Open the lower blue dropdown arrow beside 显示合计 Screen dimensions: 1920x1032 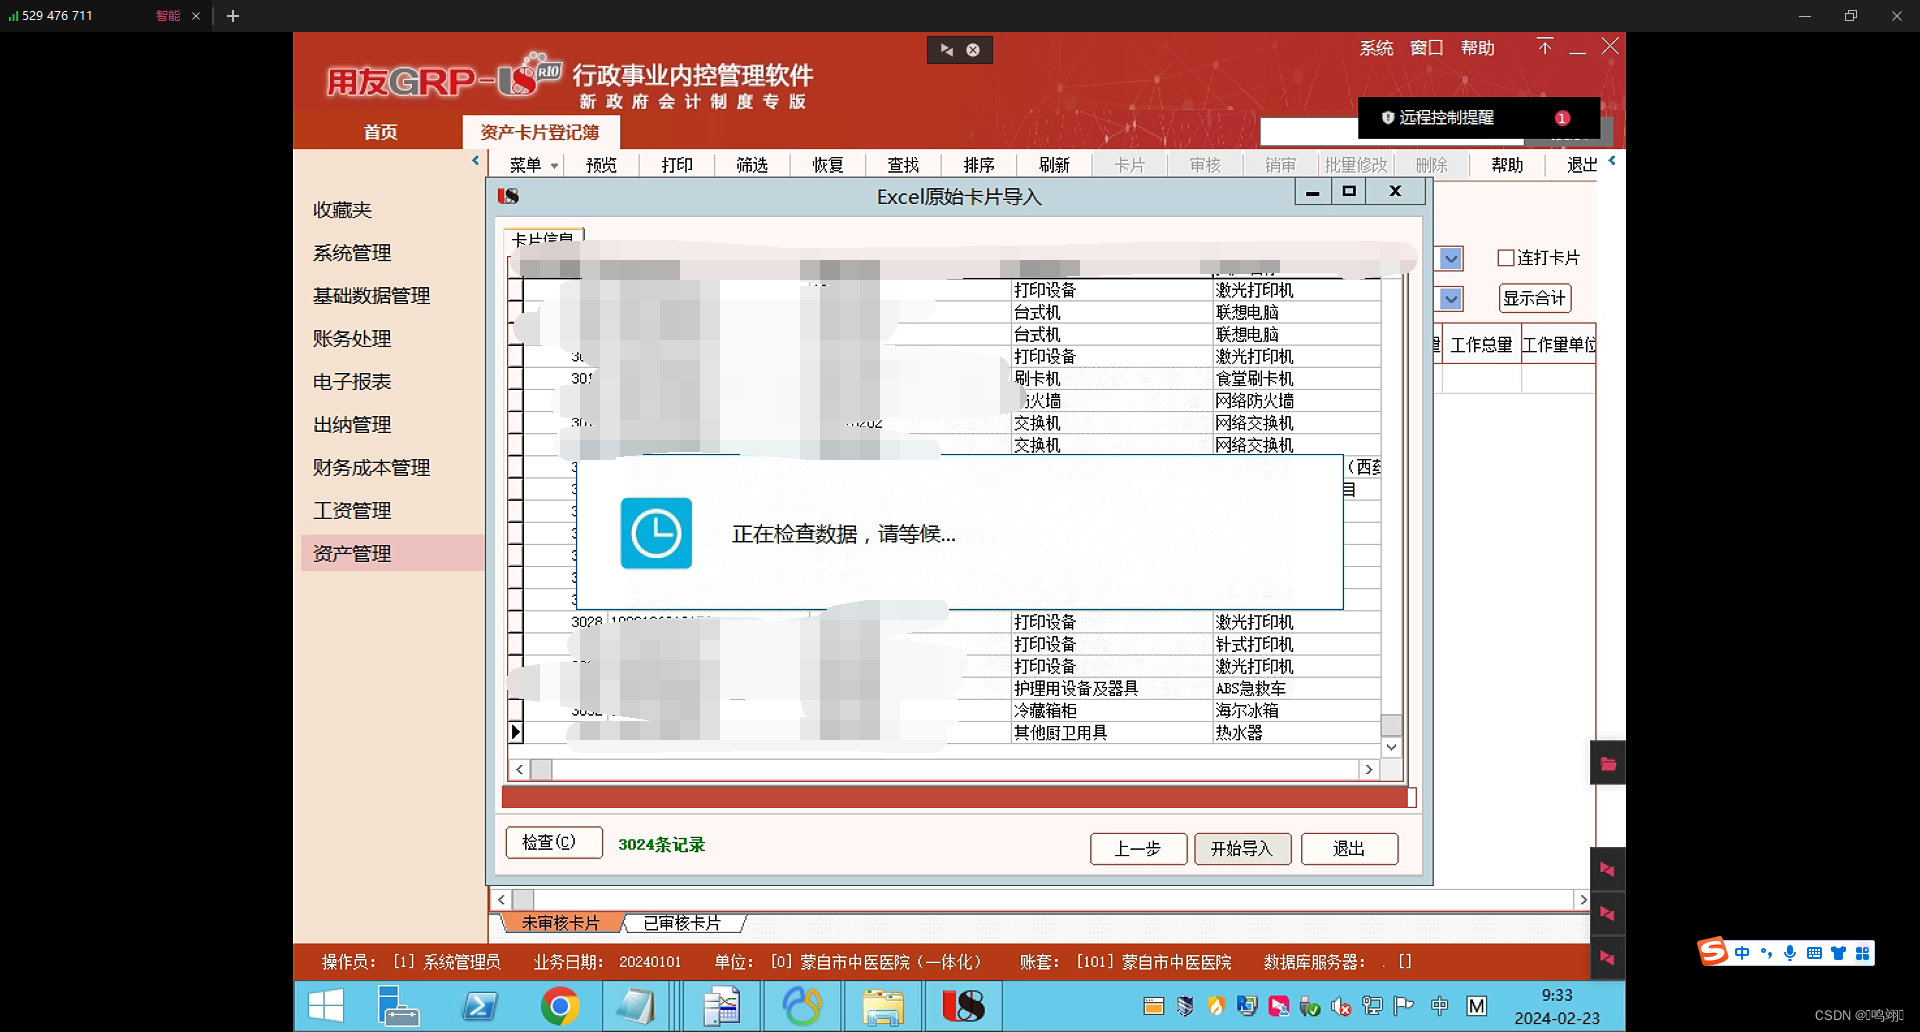(1451, 298)
